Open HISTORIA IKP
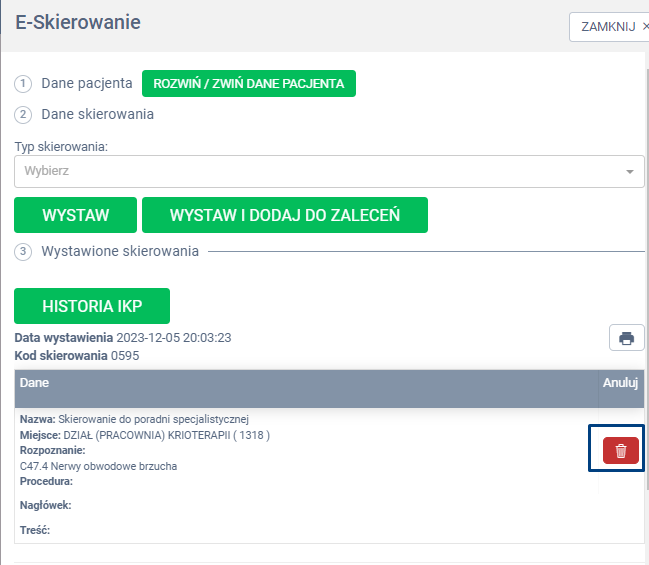Screen dimensions: 649x565 pos(92,306)
